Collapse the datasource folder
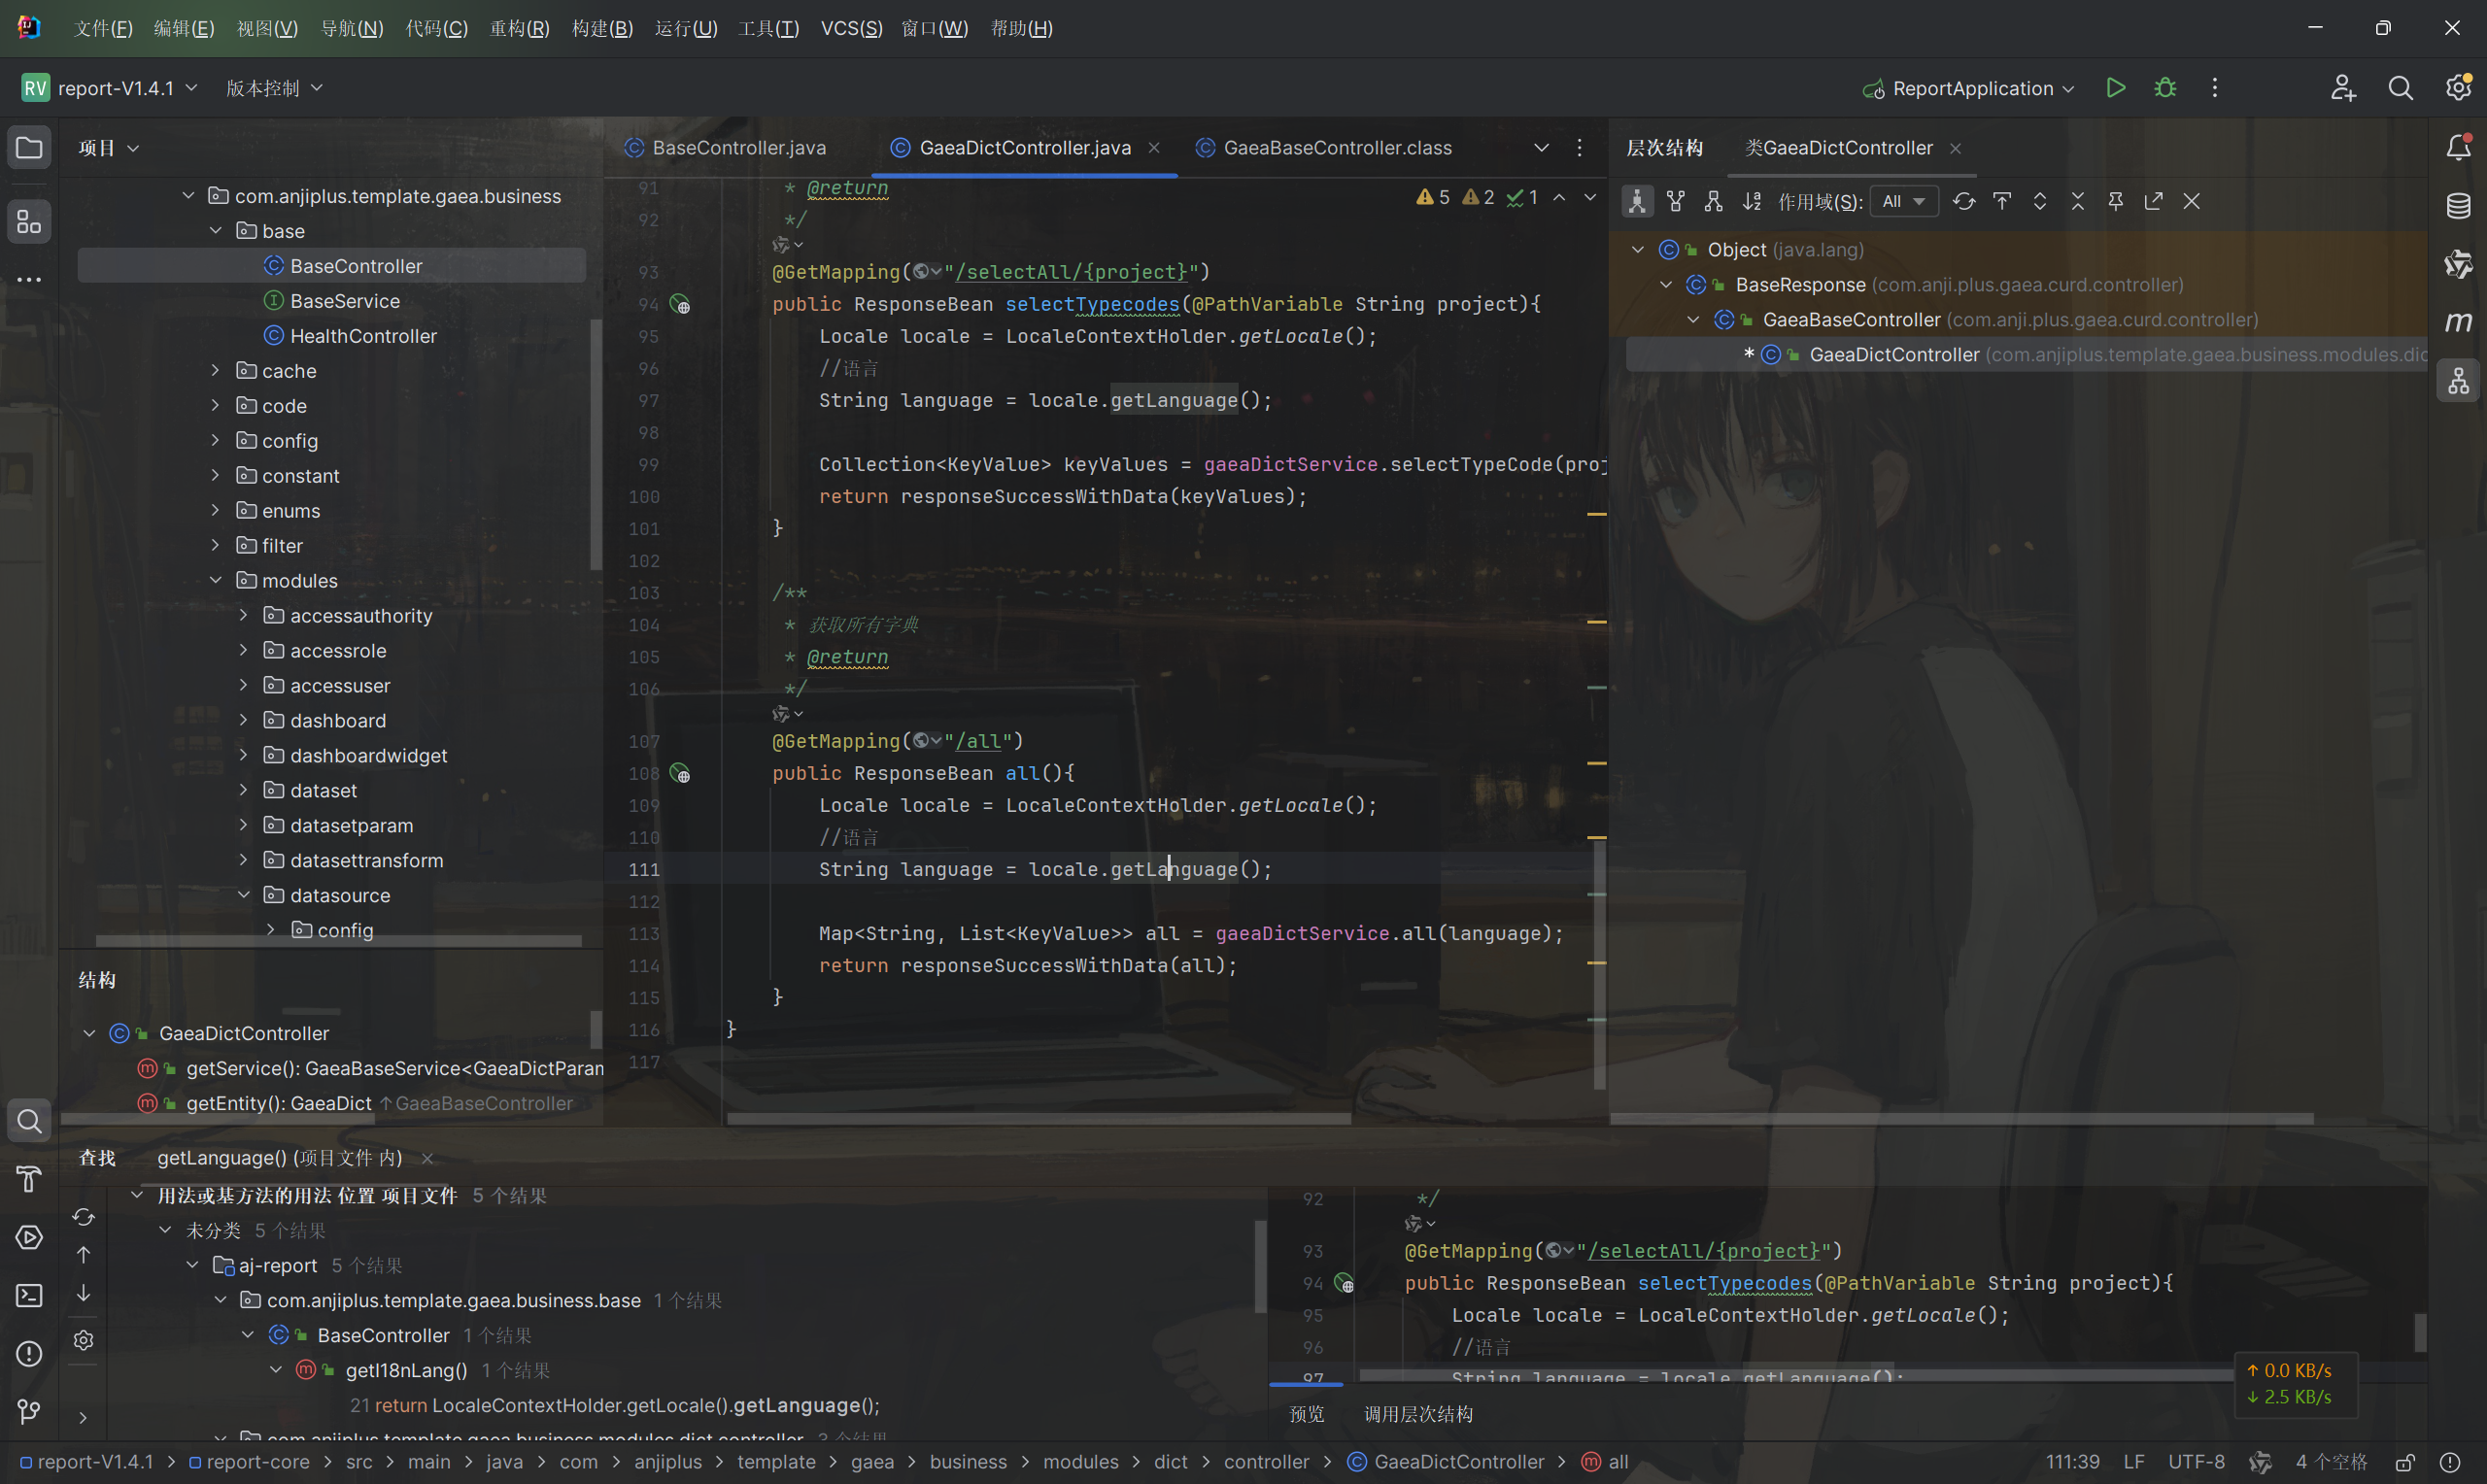The width and height of the screenshot is (2487, 1484). pyautogui.click(x=243, y=896)
